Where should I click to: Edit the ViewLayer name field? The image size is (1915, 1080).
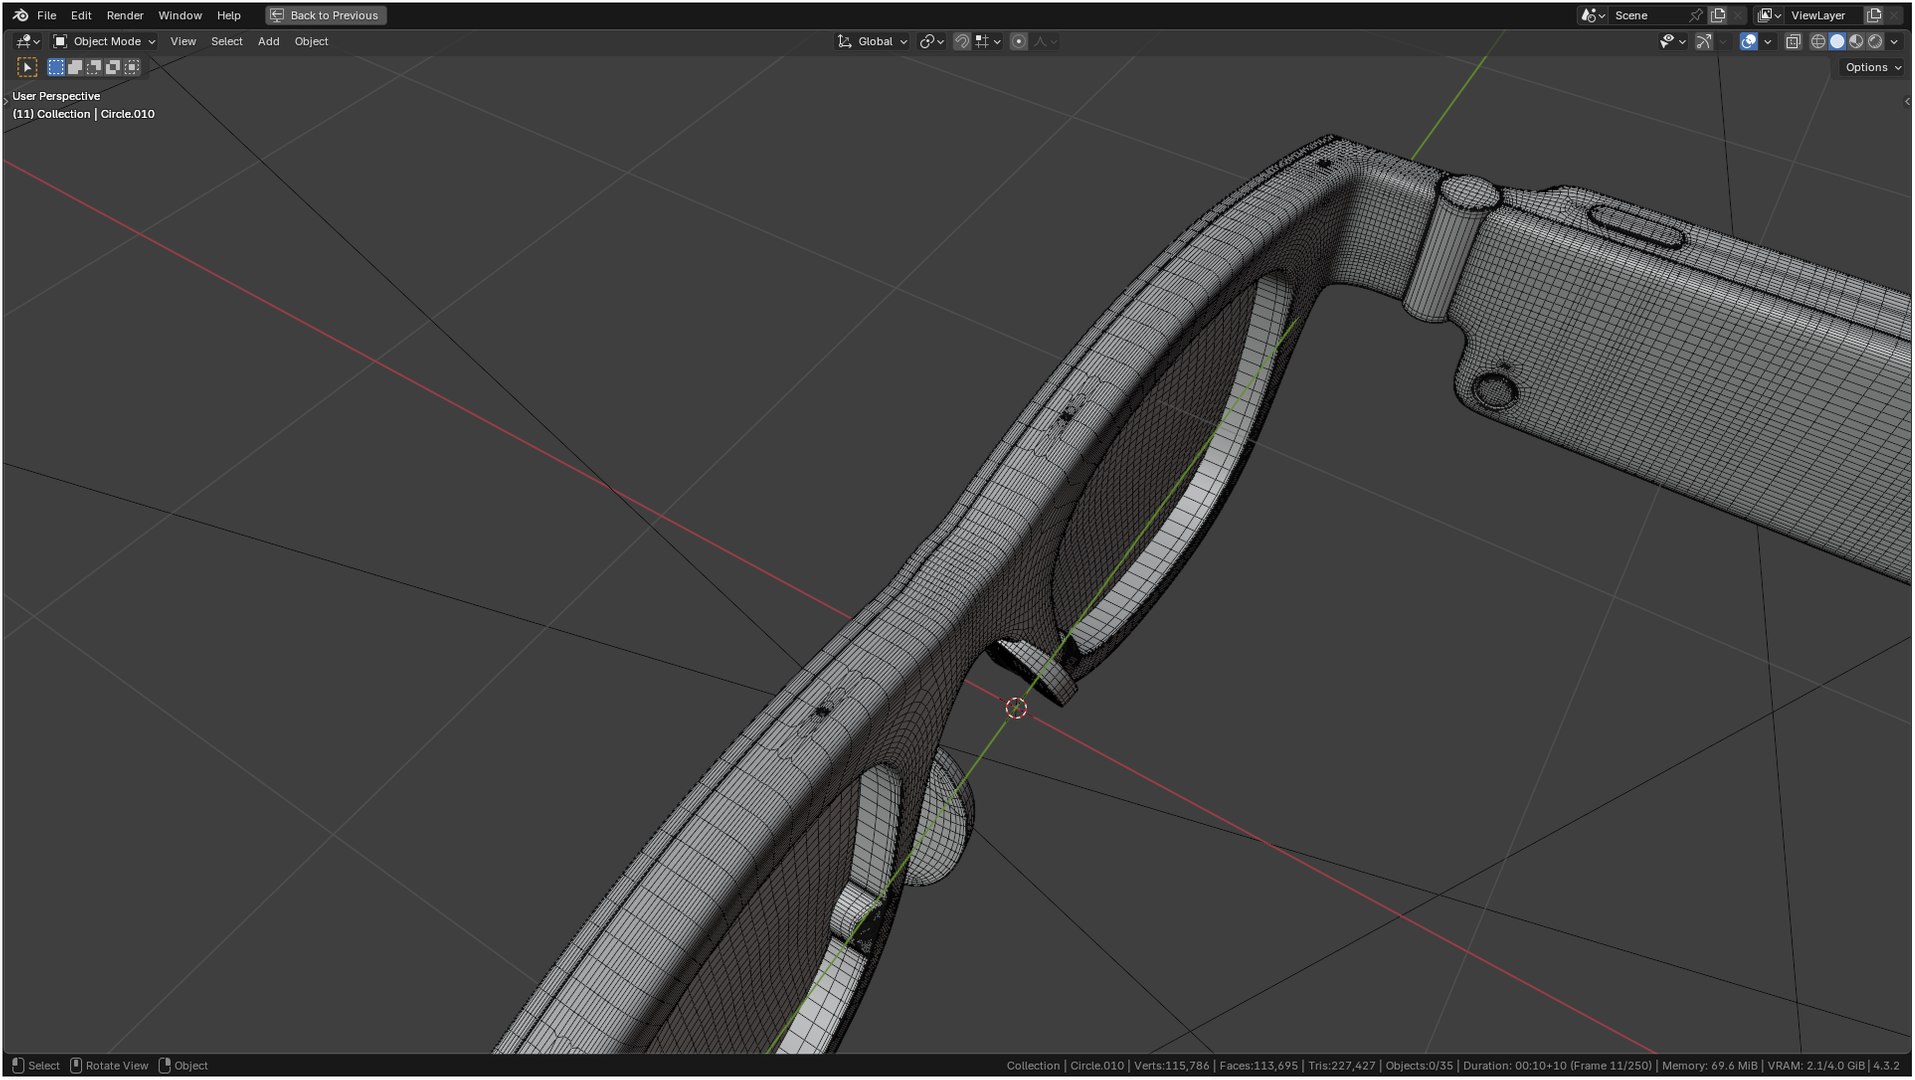(1825, 15)
